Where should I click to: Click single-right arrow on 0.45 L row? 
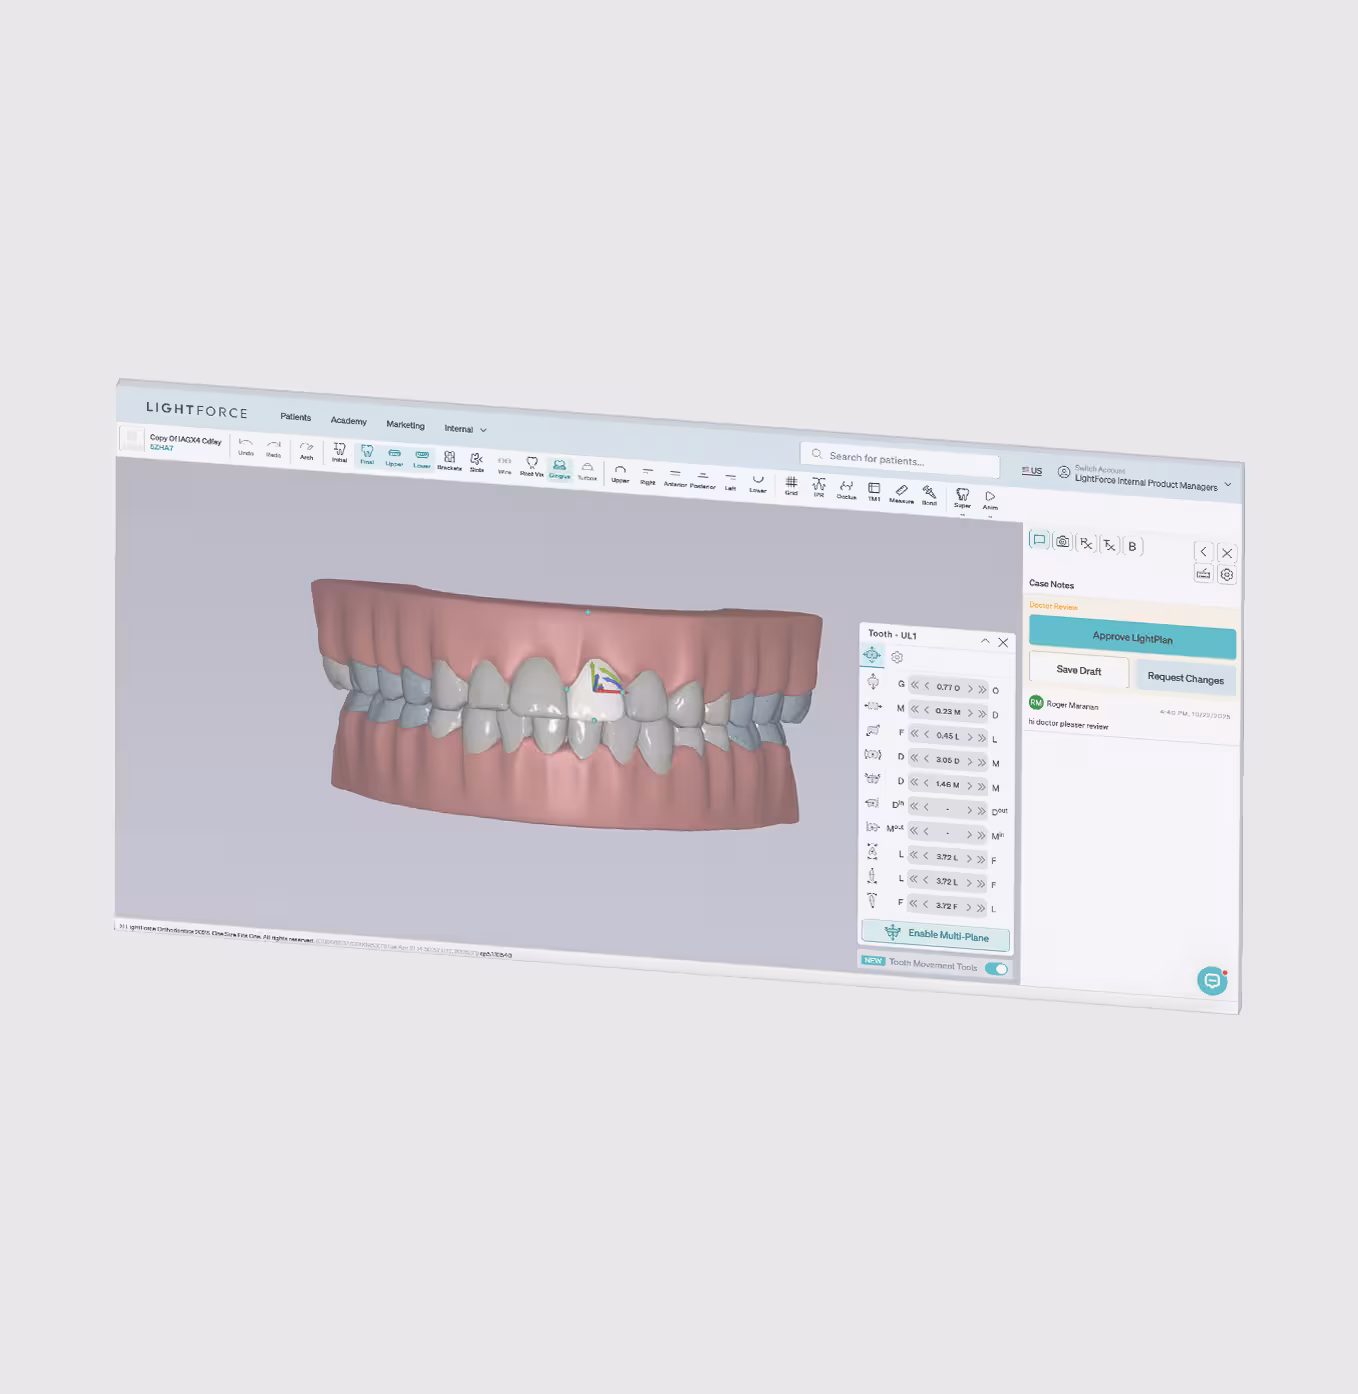(x=969, y=737)
